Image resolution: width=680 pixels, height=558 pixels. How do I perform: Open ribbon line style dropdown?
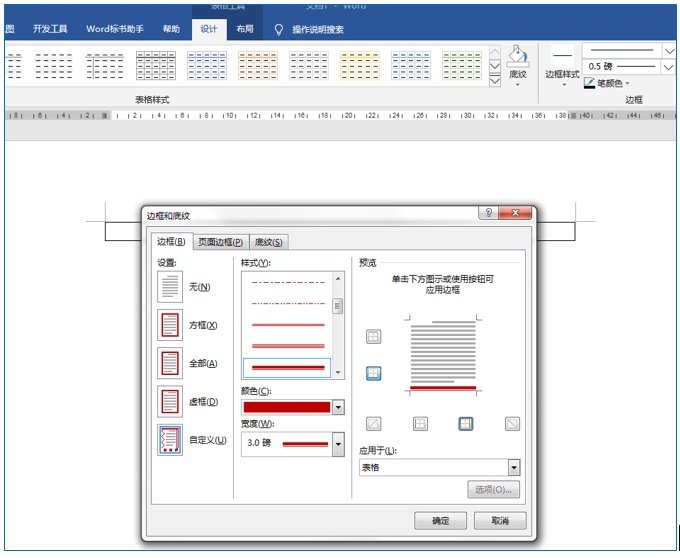(669, 51)
